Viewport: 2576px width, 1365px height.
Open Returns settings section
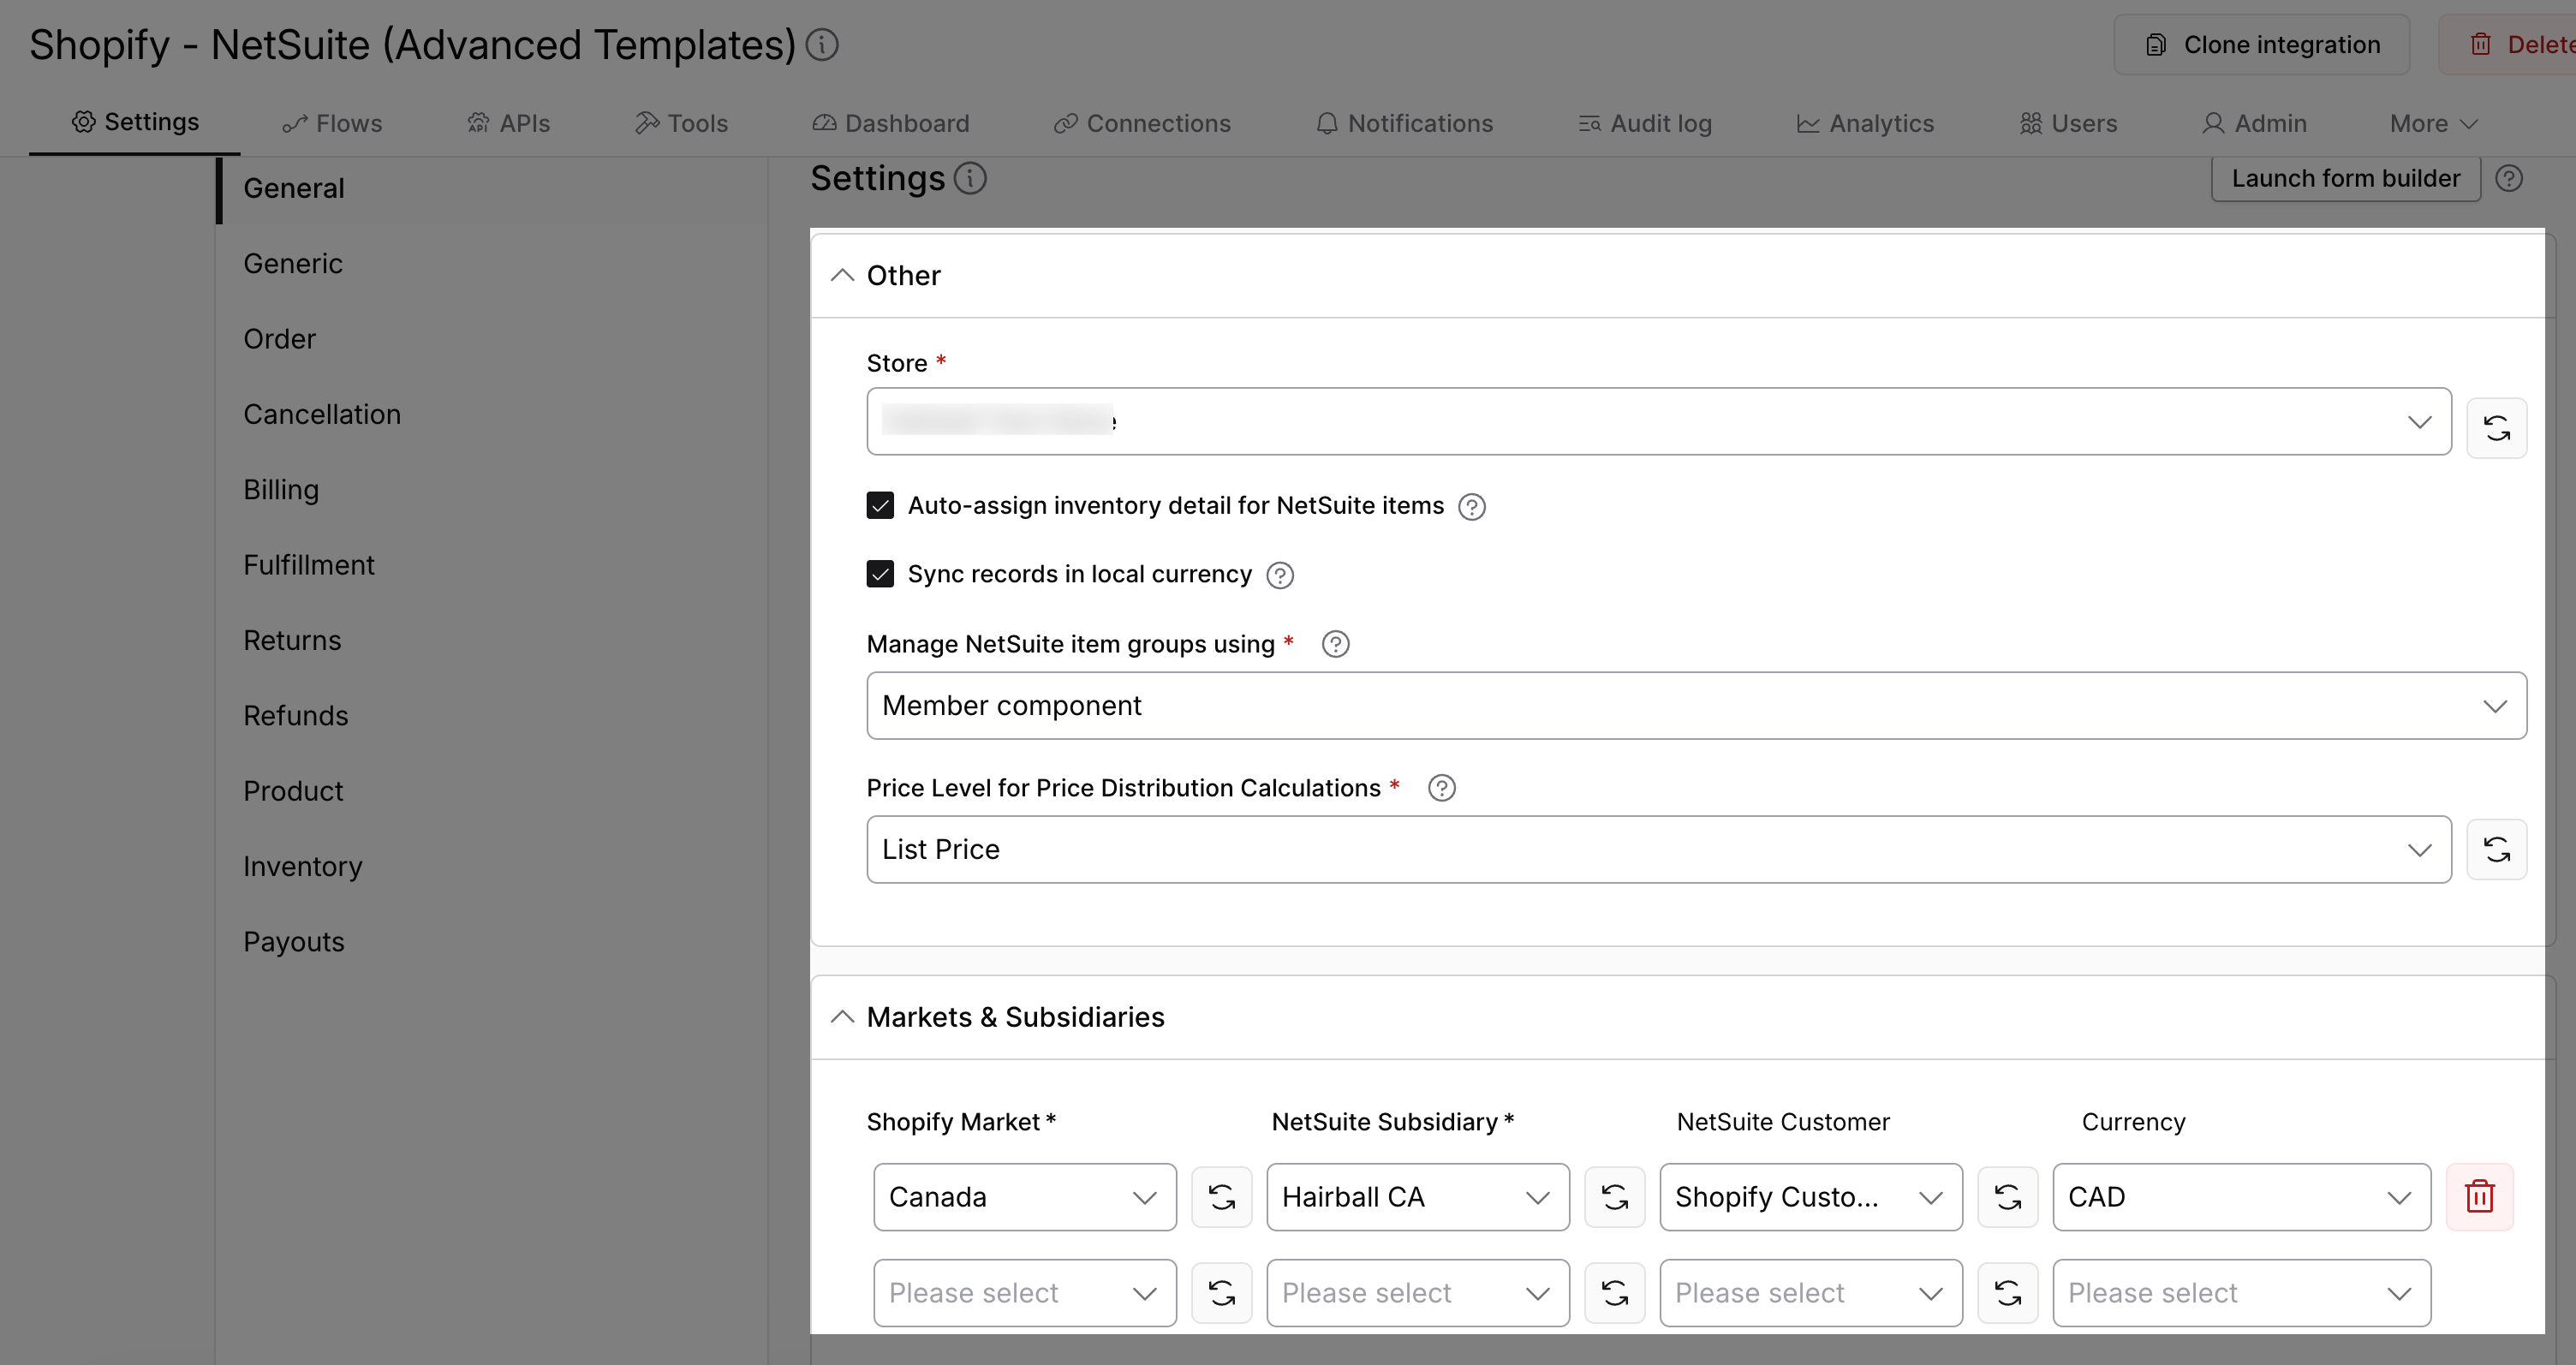point(292,641)
